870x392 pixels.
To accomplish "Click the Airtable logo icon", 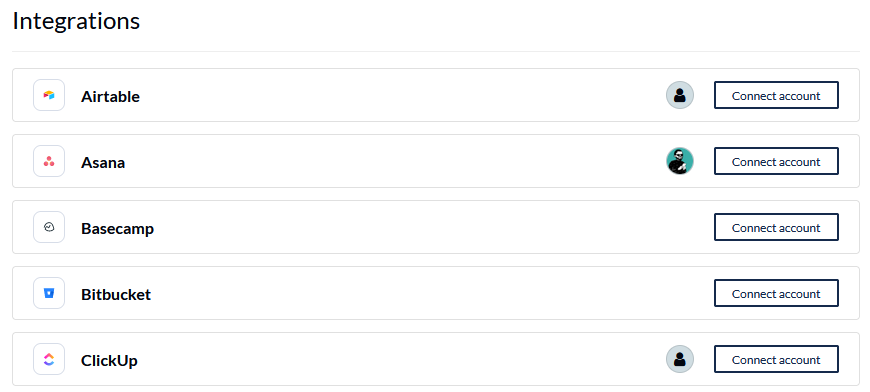I will tap(49, 95).
